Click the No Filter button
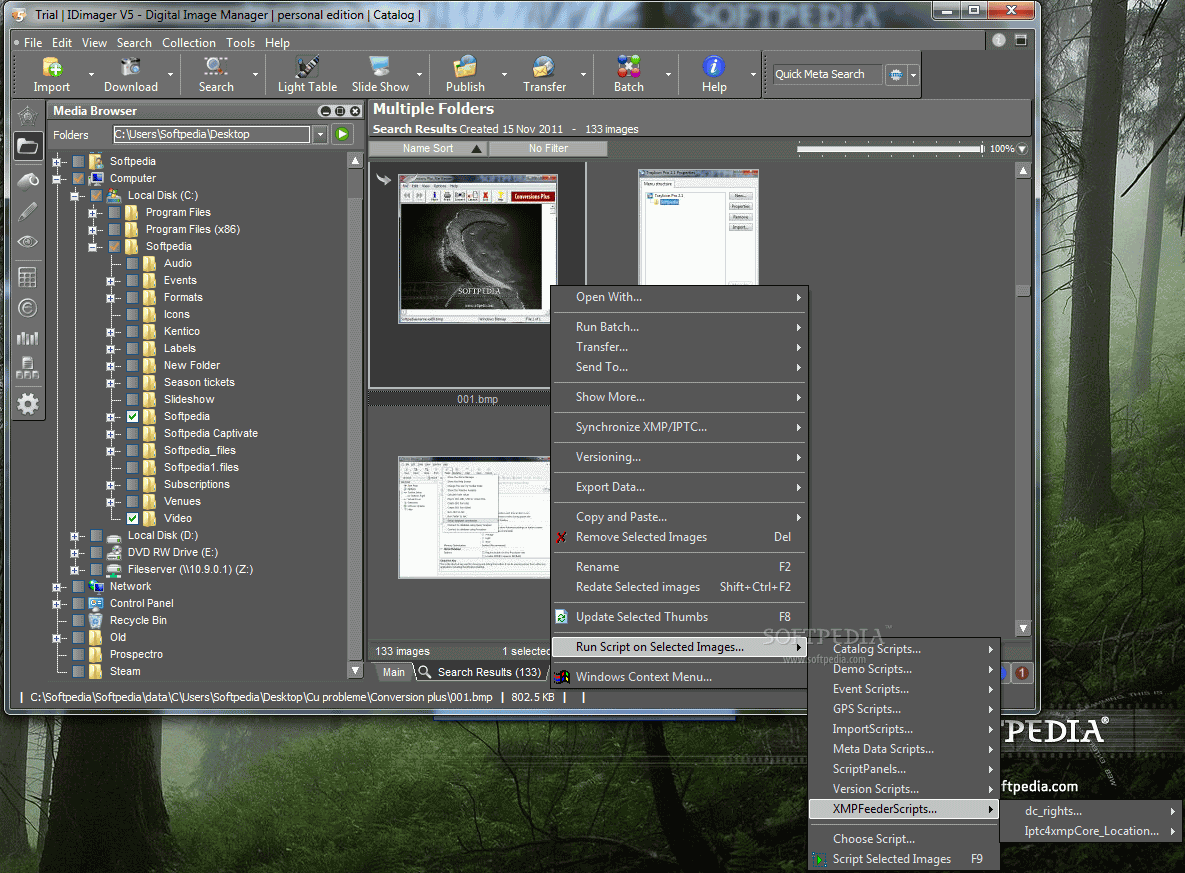 (x=549, y=148)
